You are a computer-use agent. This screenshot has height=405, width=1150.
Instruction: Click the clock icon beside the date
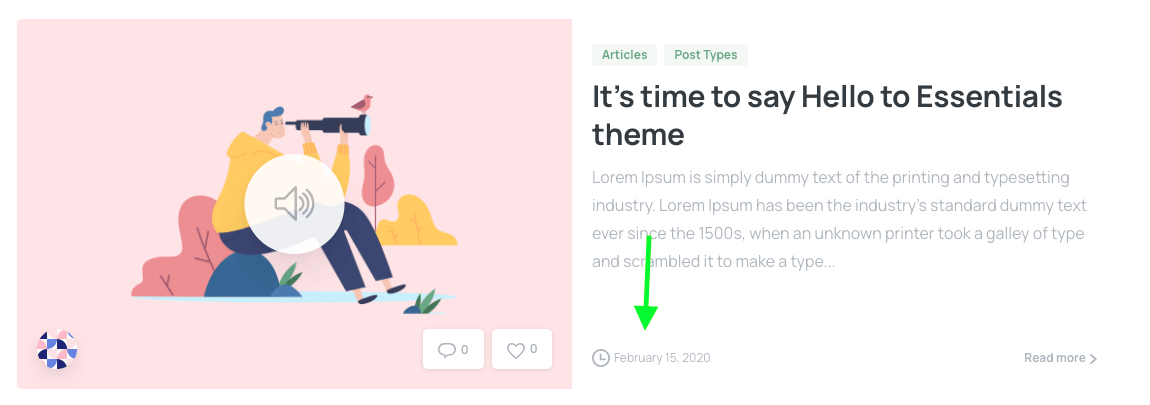(601, 358)
